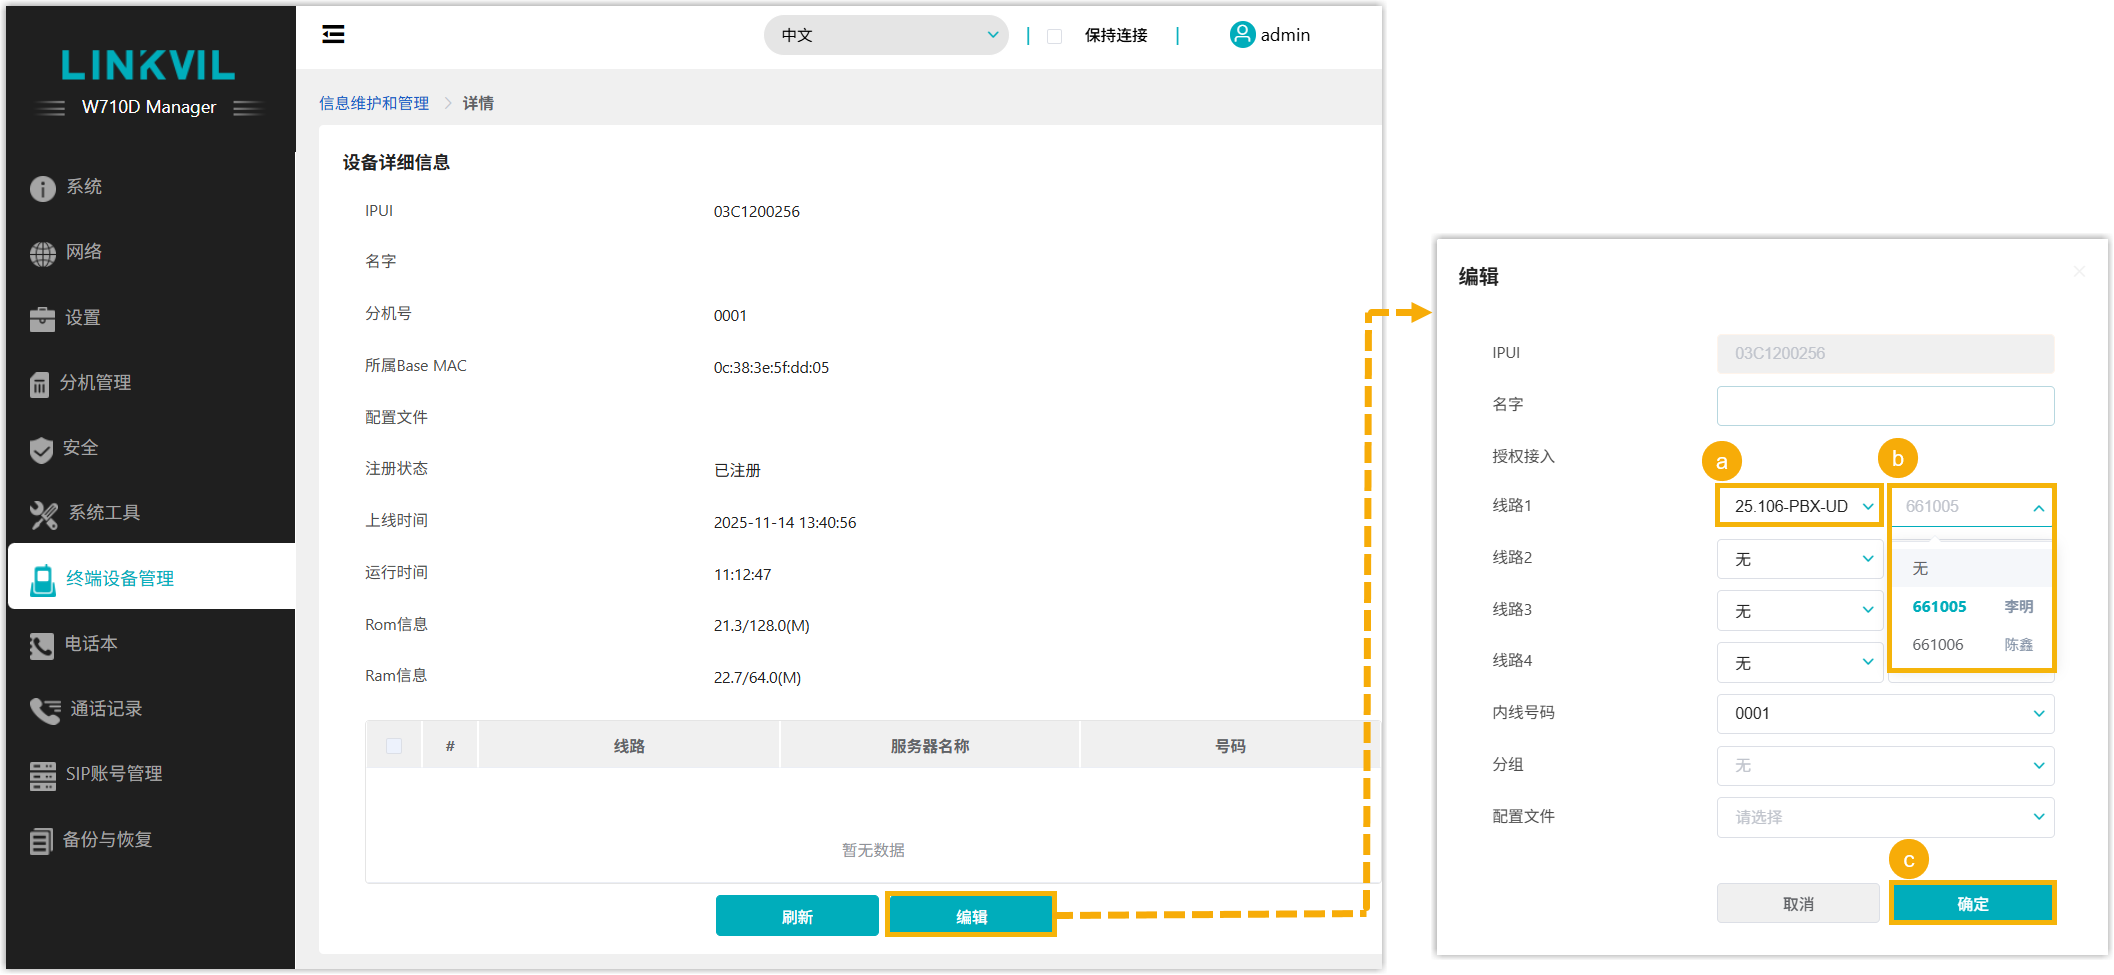Click the 系统 info icon in sidebar

tap(42, 188)
